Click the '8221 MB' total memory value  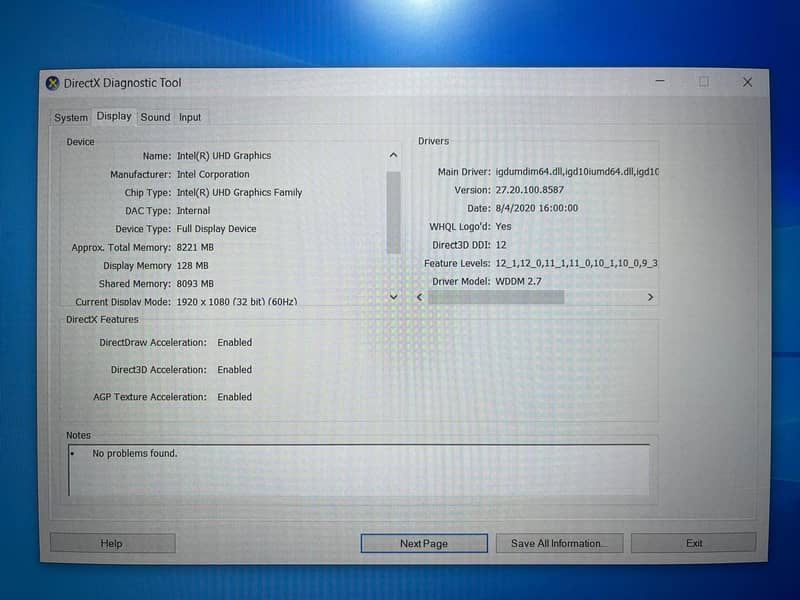pos(195,247)
